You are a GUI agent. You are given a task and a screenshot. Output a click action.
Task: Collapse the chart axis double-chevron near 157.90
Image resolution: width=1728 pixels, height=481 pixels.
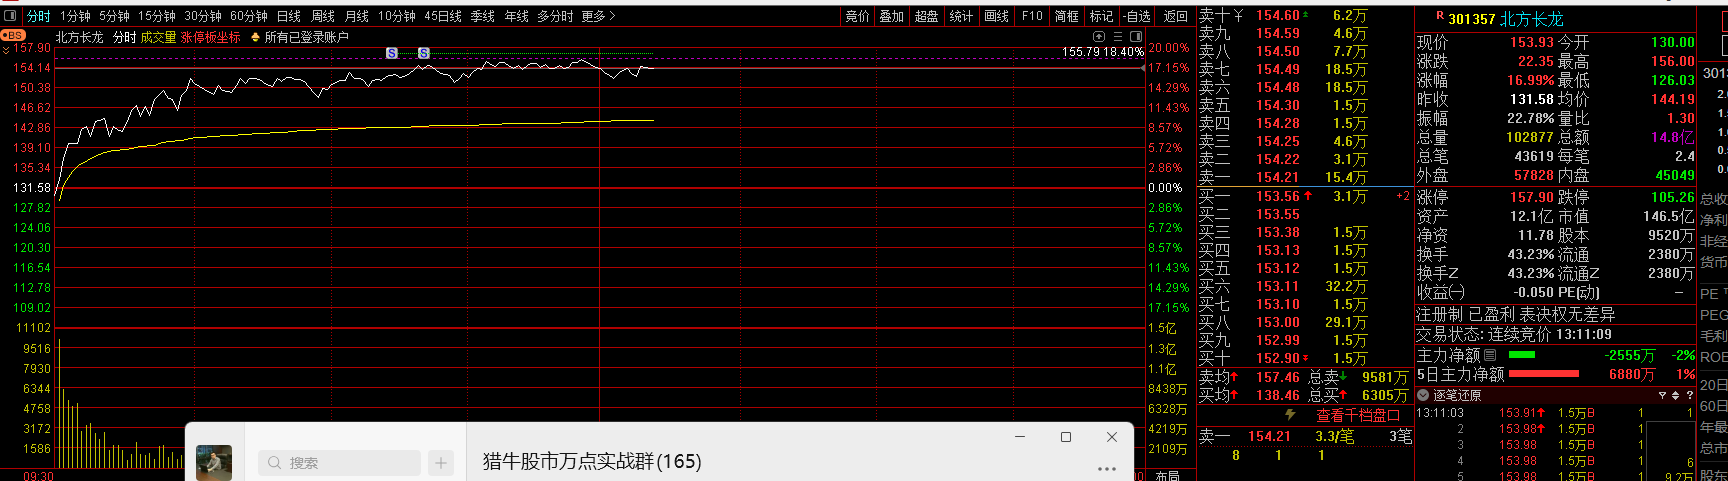(x=6, y=49)
